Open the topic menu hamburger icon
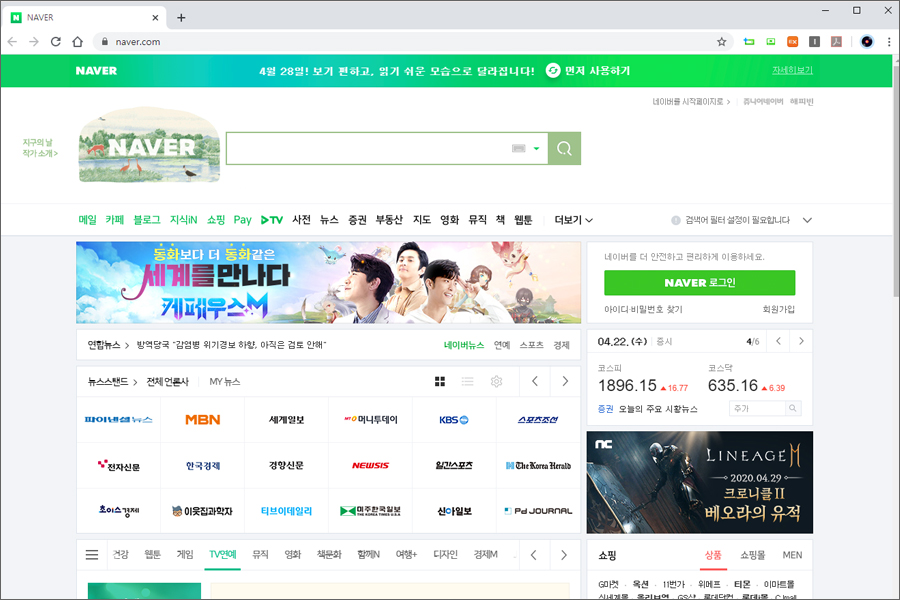 tap(92, 555)
